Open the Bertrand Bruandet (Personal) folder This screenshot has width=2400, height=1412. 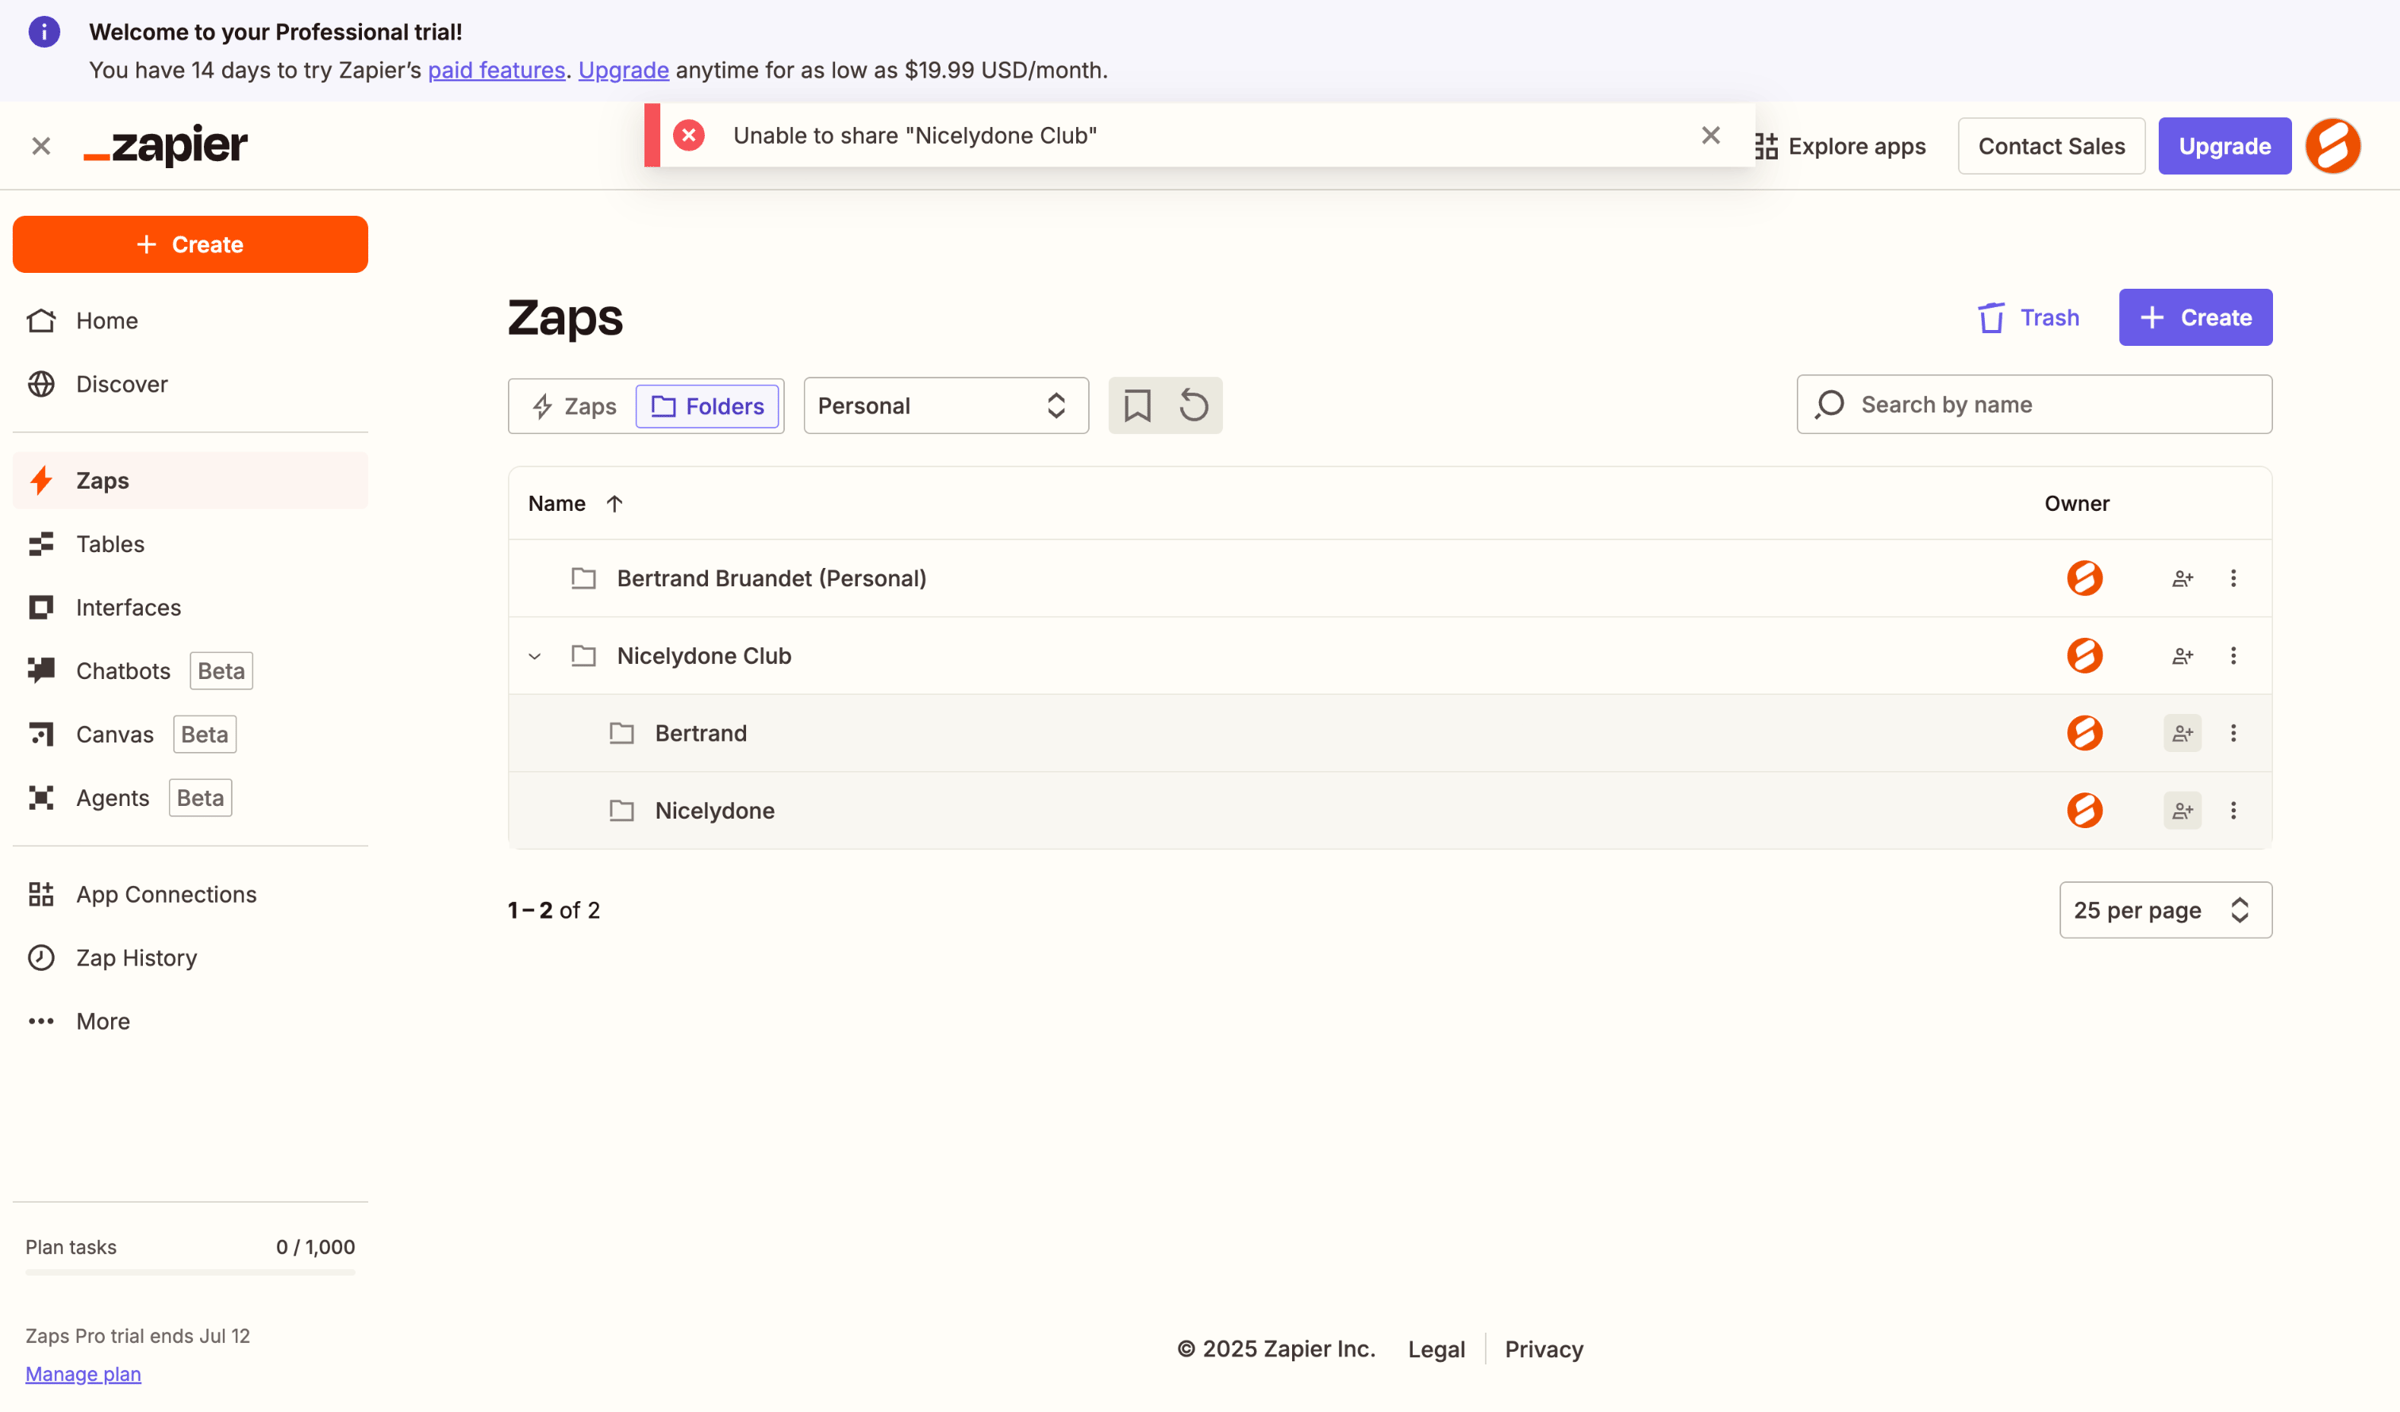(771, 578)
